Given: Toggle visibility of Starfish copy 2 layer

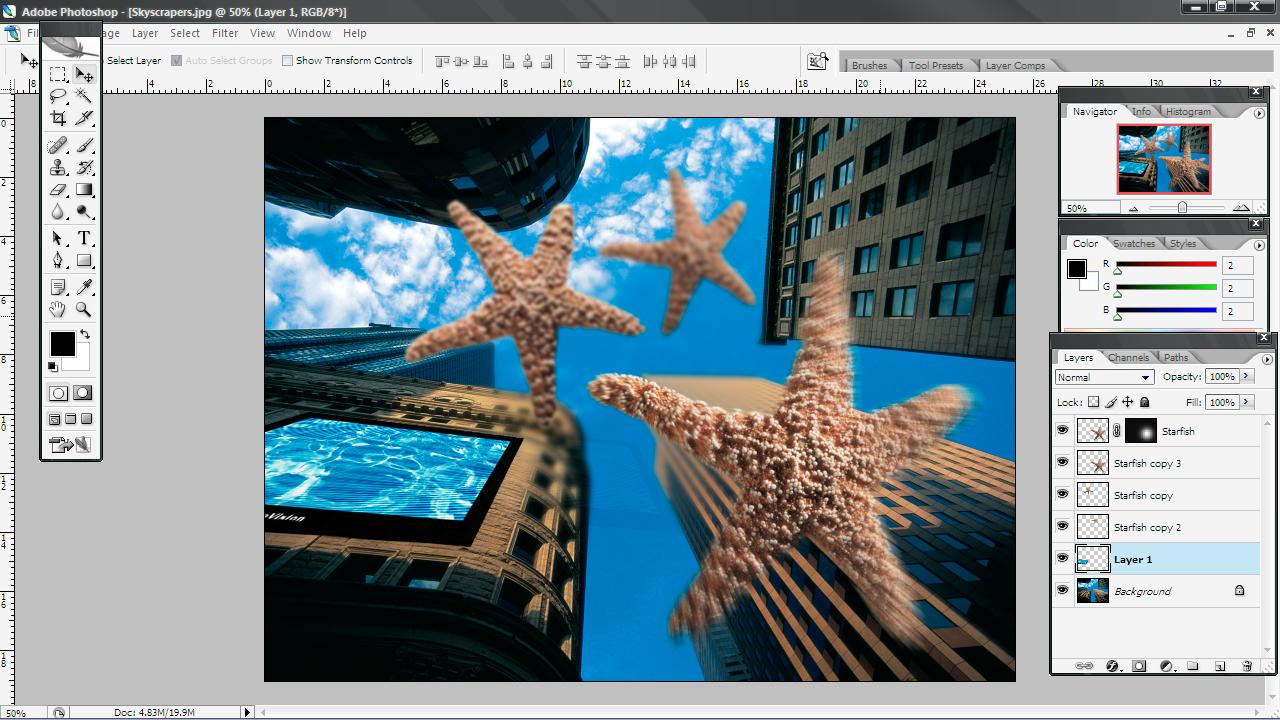Looking at the screenshot, I should (x=1062, y=527).
